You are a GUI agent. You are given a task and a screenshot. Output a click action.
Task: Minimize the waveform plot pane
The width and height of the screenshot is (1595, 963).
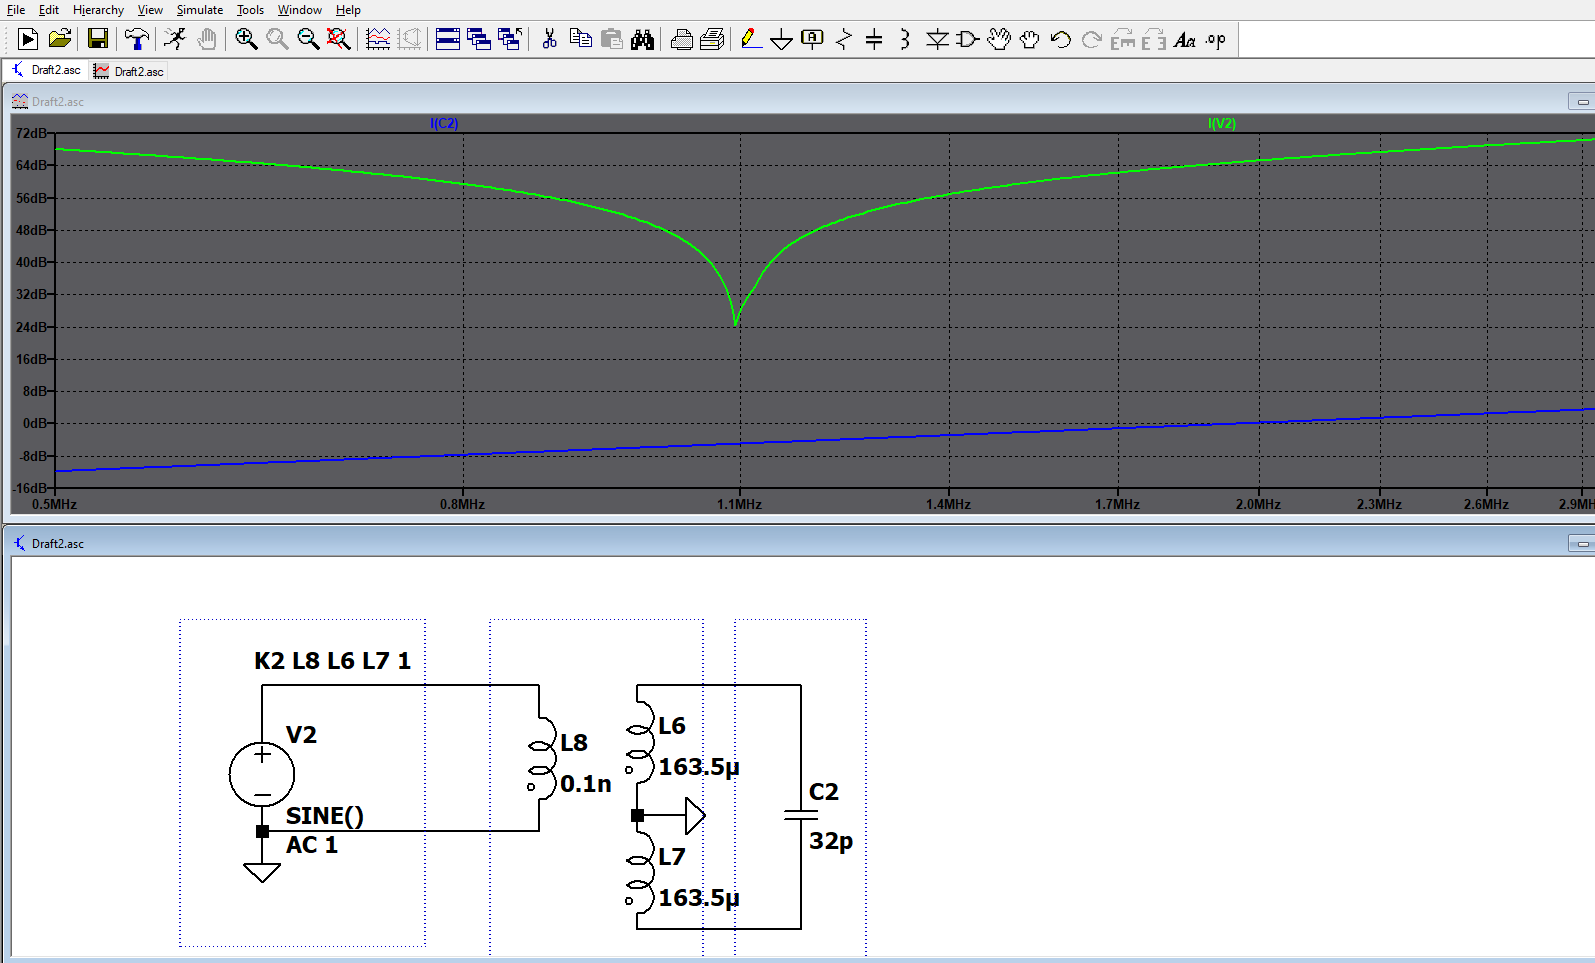tap(1582, 101)
